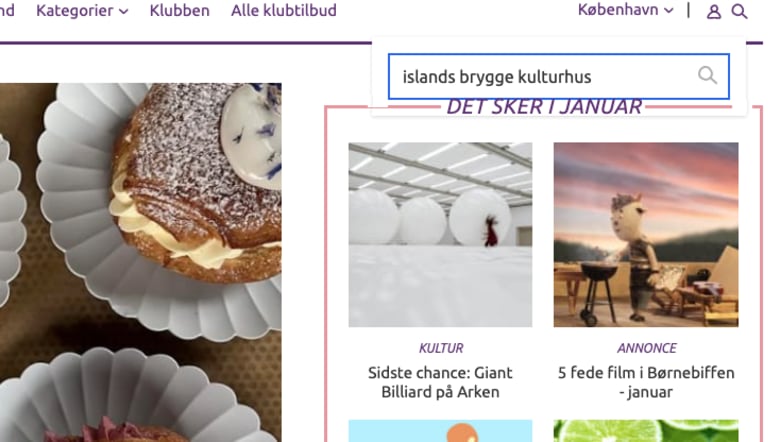
Task: Open the Sidste chance: Giant Billiard article link
Action: [x=440, y=382]
